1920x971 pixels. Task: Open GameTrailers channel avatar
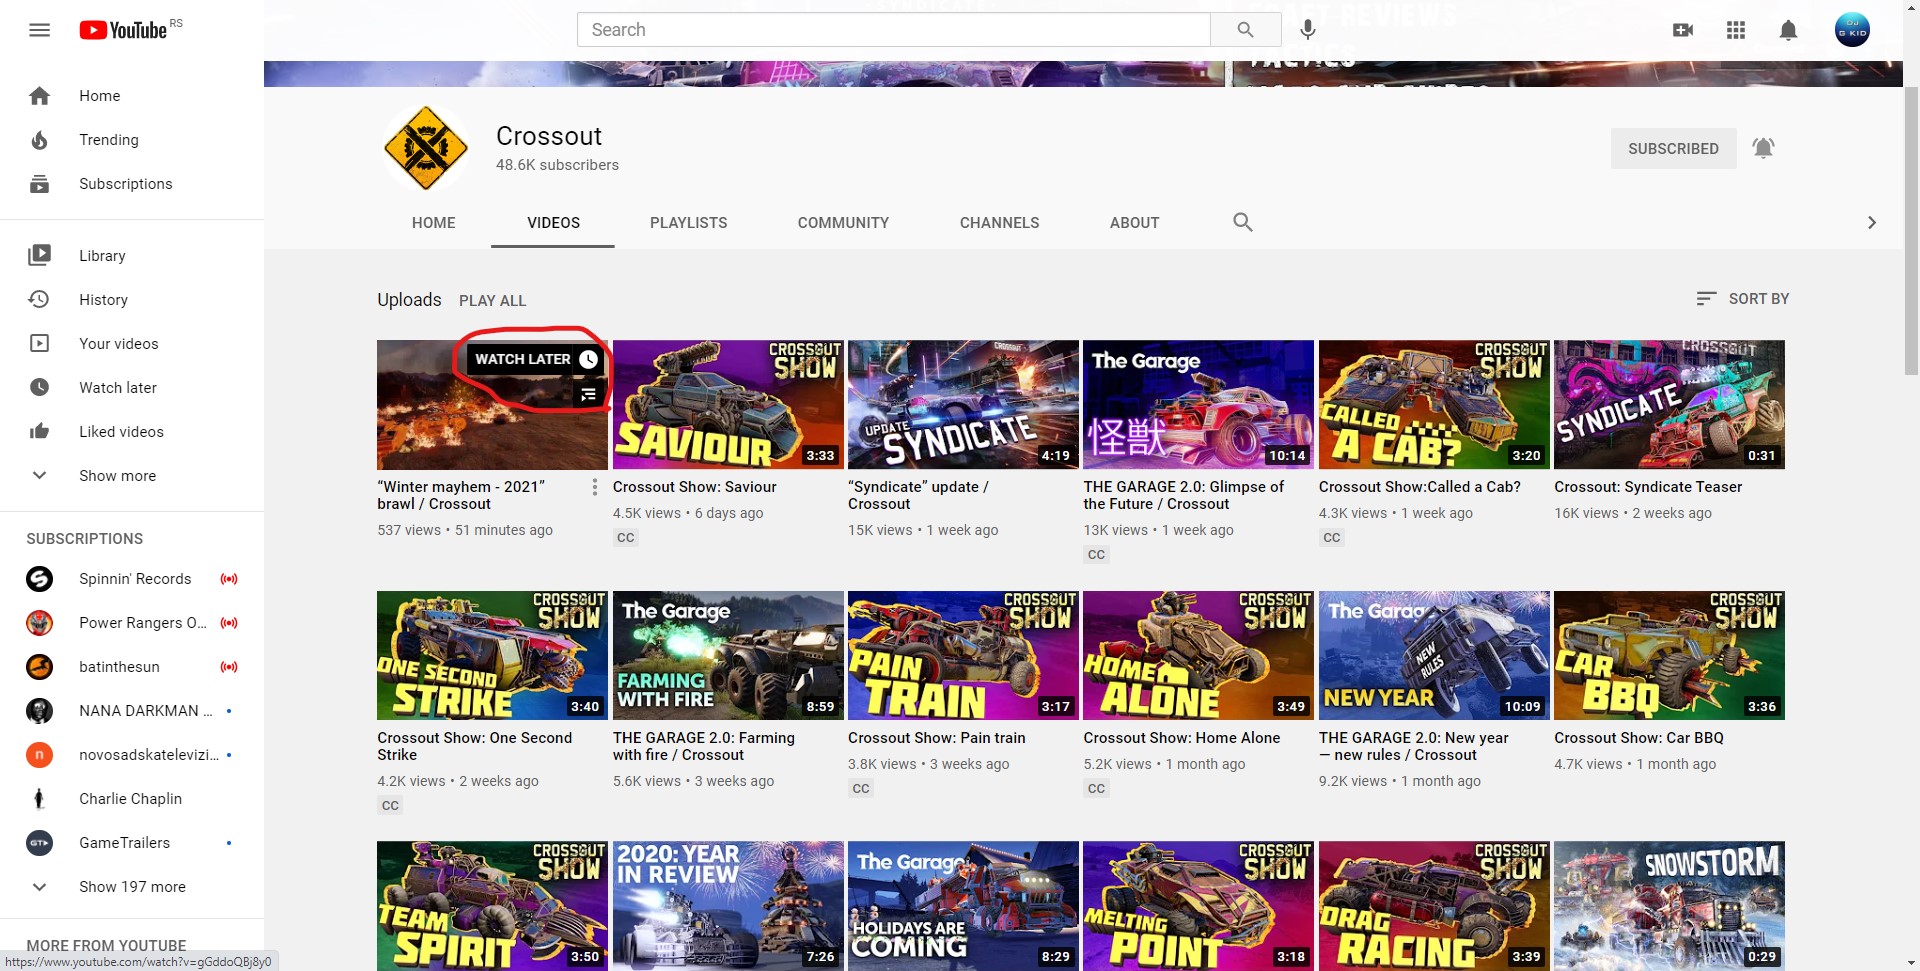pyautogui.click(x=39, y=843)
